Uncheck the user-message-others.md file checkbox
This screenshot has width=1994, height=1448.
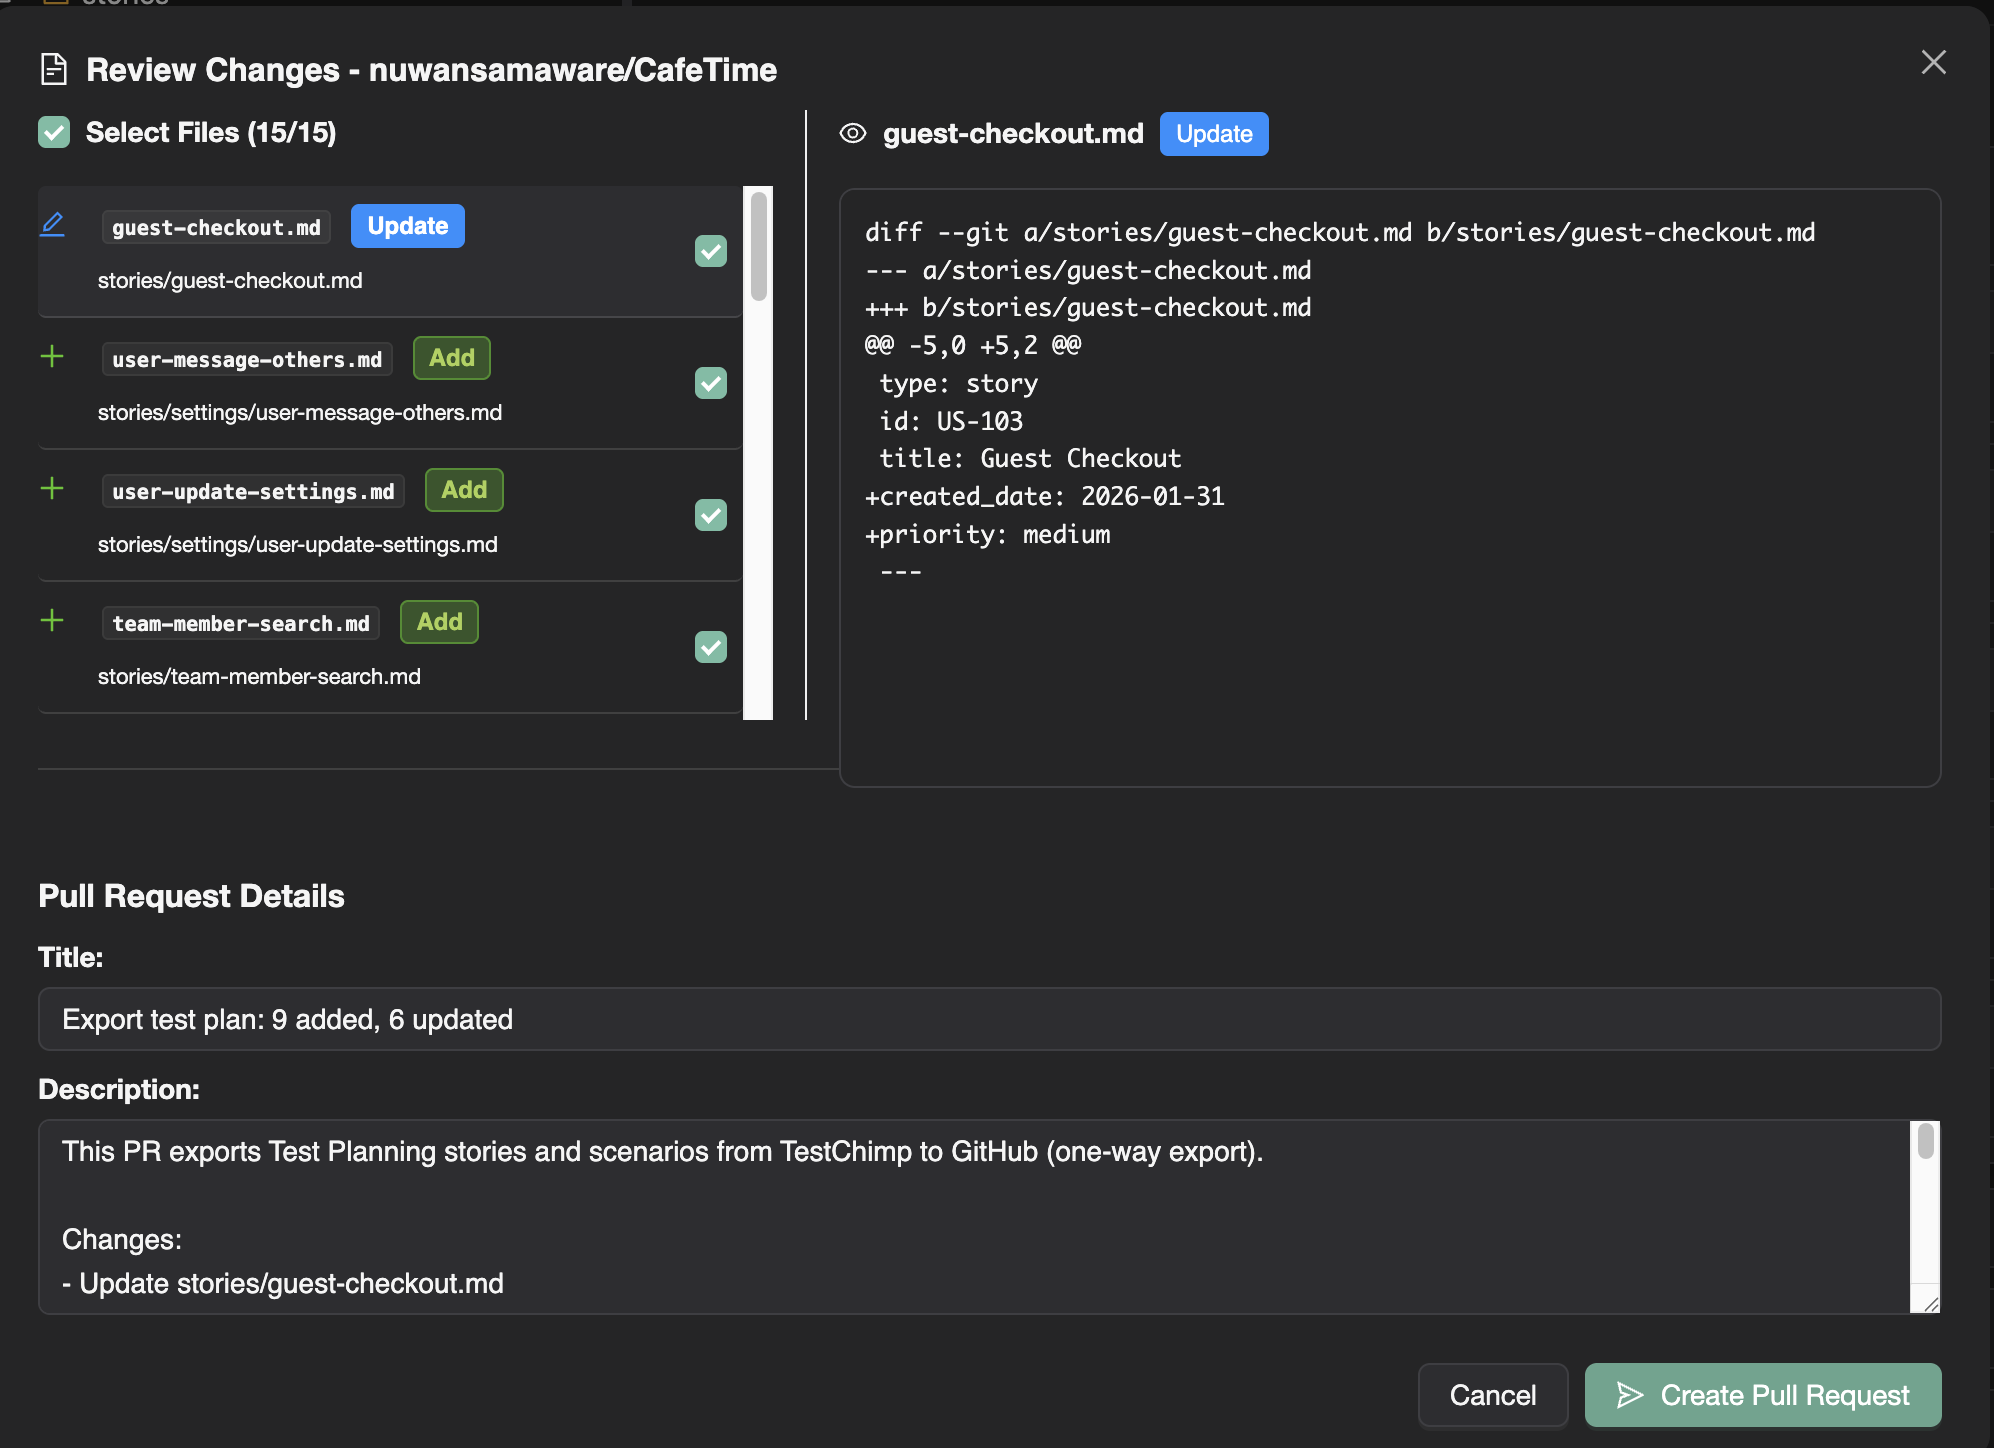coord(710,383)
